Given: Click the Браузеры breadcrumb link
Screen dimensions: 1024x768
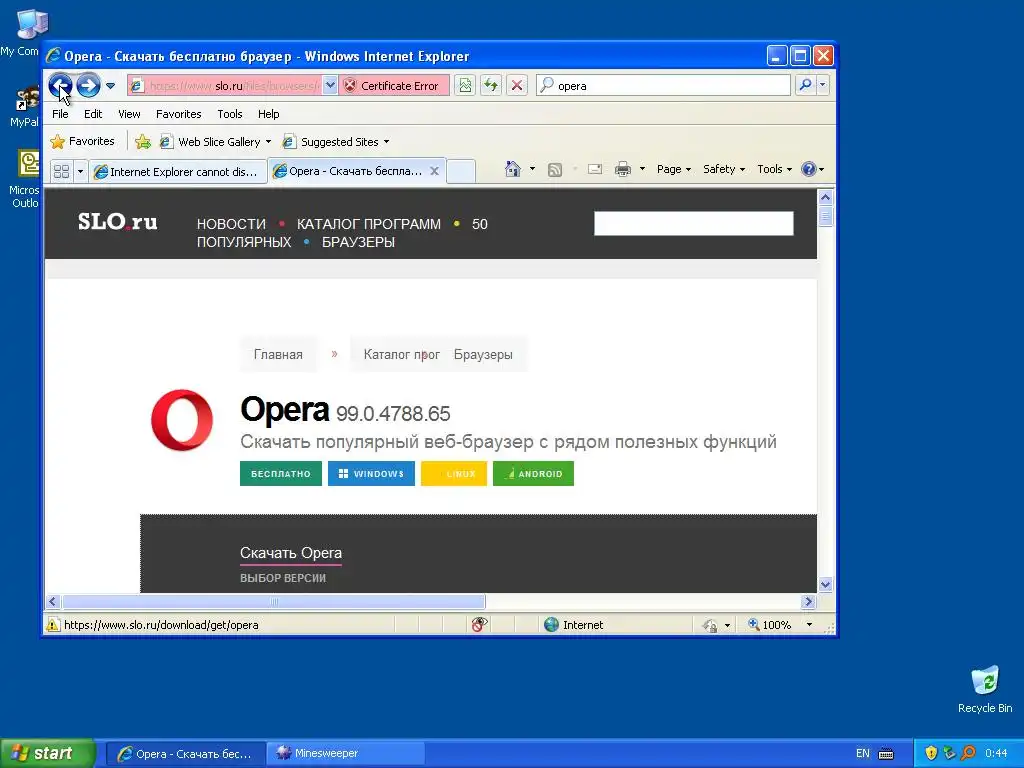Looking at the screenshot, I should click(483, 355).
